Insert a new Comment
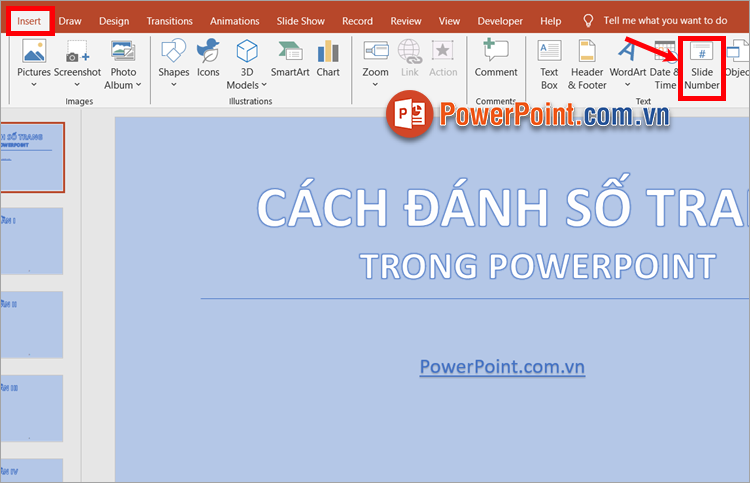Screen dimensions: 750x483 tap(496, 58)
